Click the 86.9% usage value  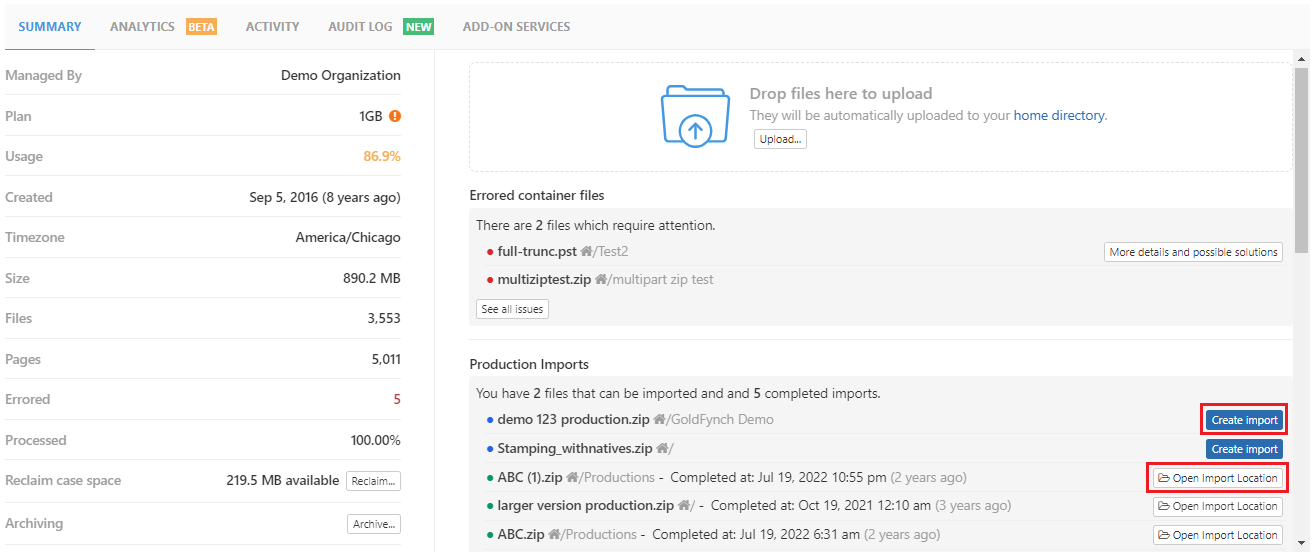(382, 157)
